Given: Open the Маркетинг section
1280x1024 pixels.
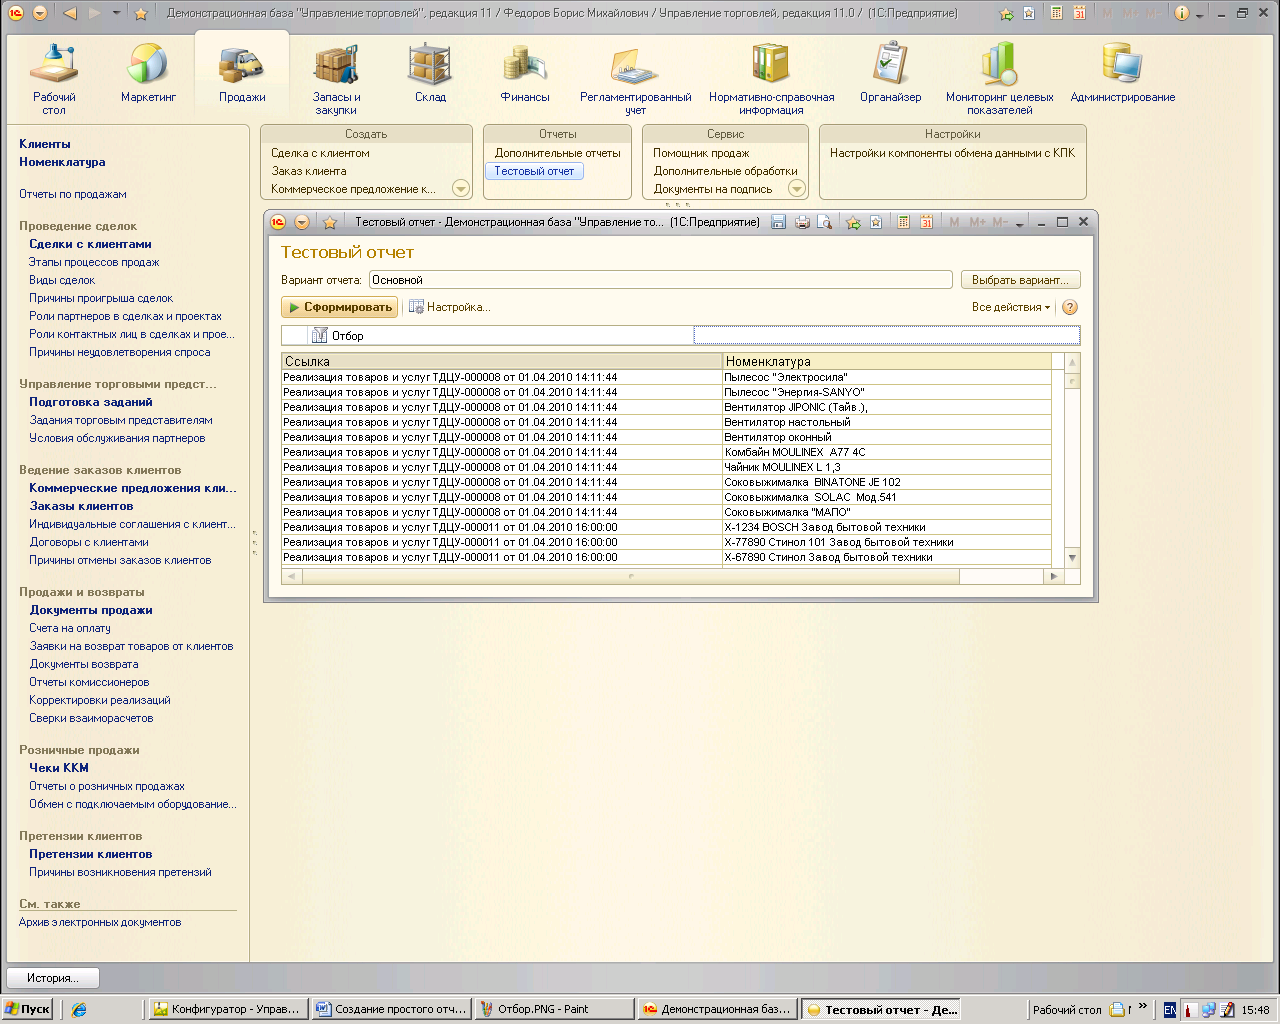Looking at the screenshot, I should (148, 74).
